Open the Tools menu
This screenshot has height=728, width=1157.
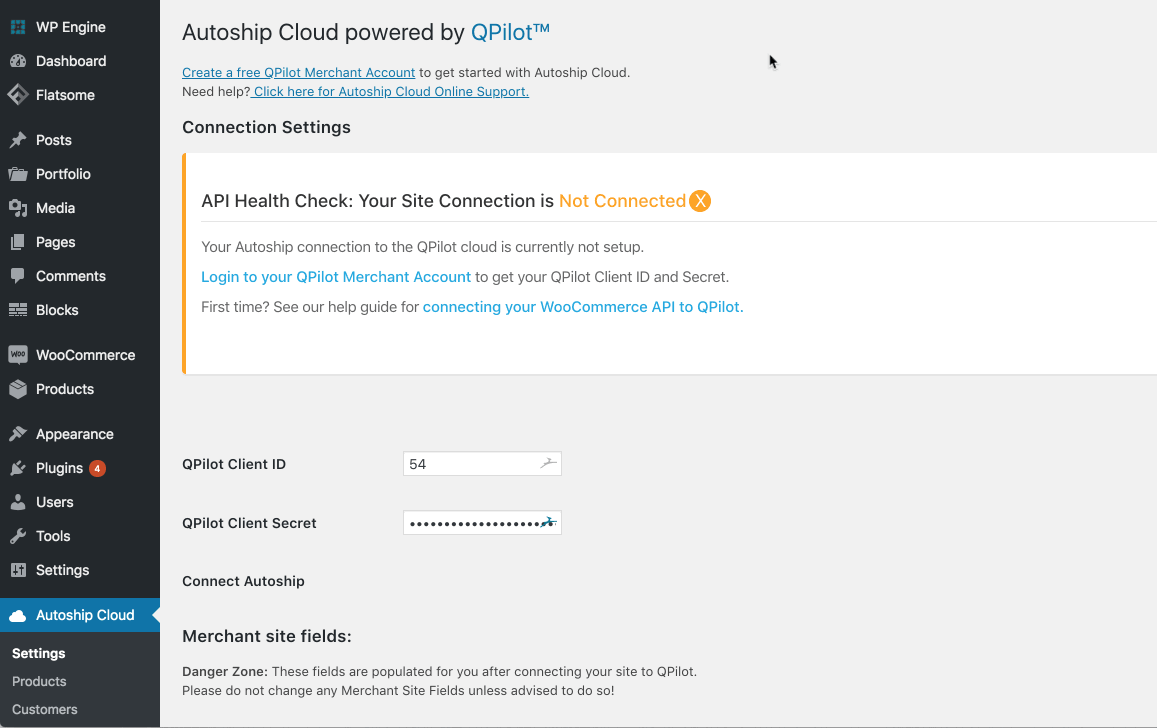coord(53,536)
